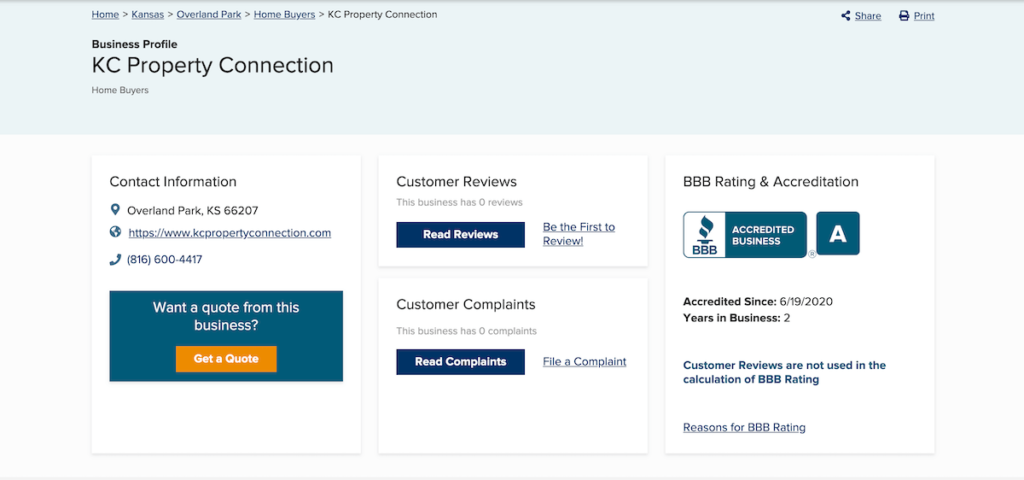The width and height of the screenshot is (1024, 480).
Task: Click the Customer Reviews not used notice
Action: click(x=784, y=372)
